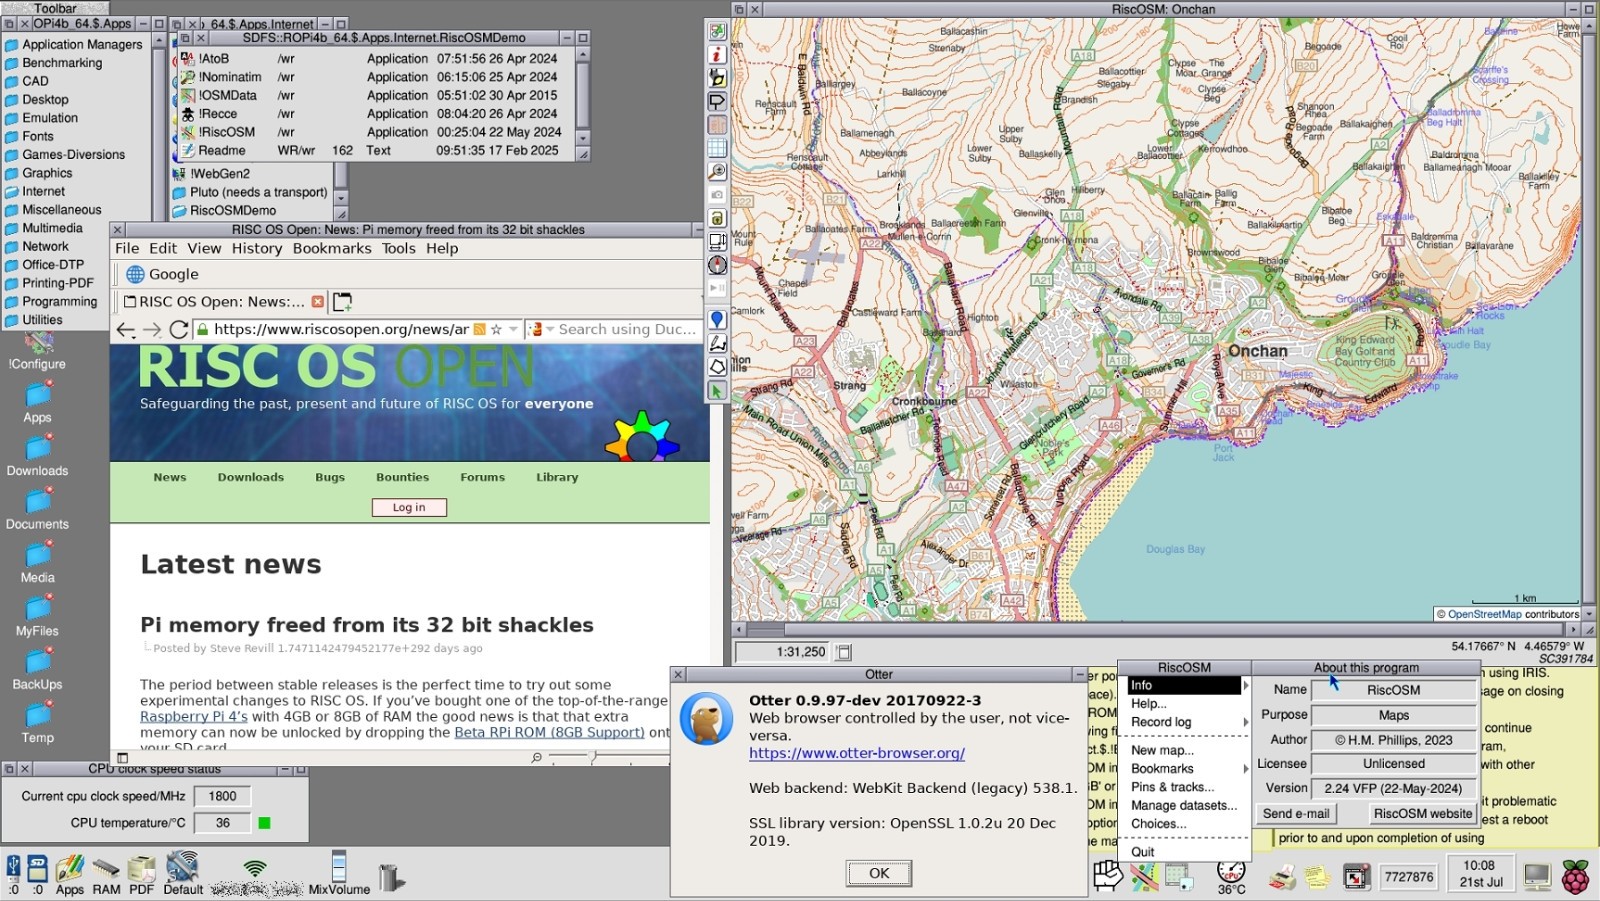Image resolution: width=1600 pixels, height=901 pixels.
Task: Select Pins & tracks... menu entry
Action: [1172, 787]
